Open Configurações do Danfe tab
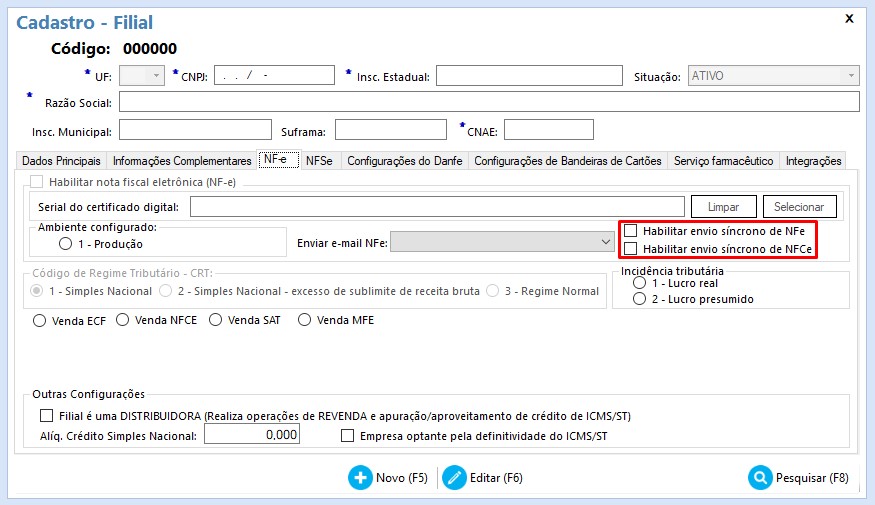875x505 pixels. pyautogui.click(x=405, y=160)
